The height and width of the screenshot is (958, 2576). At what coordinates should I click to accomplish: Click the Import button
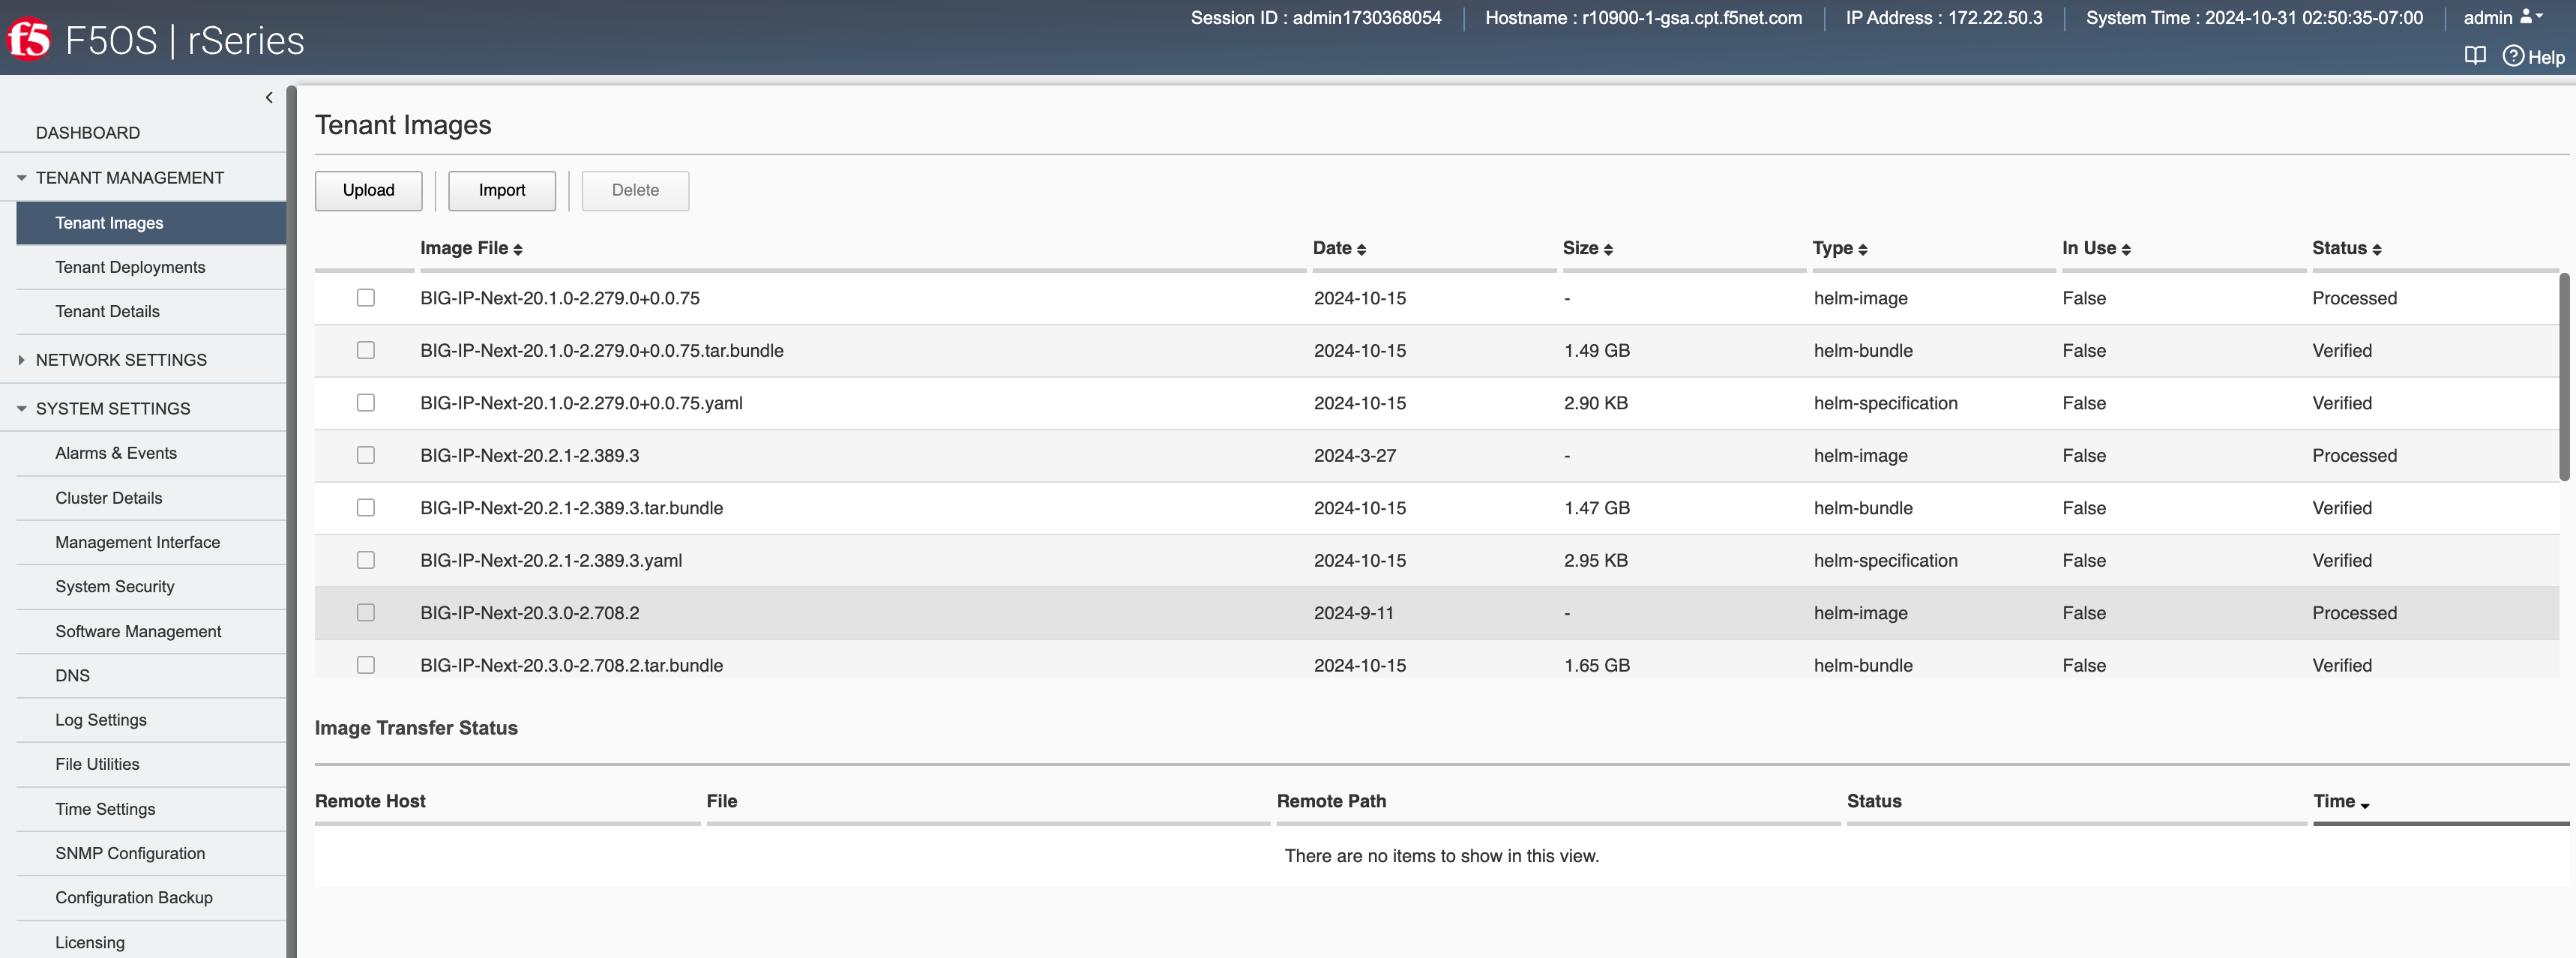[501, 190]
